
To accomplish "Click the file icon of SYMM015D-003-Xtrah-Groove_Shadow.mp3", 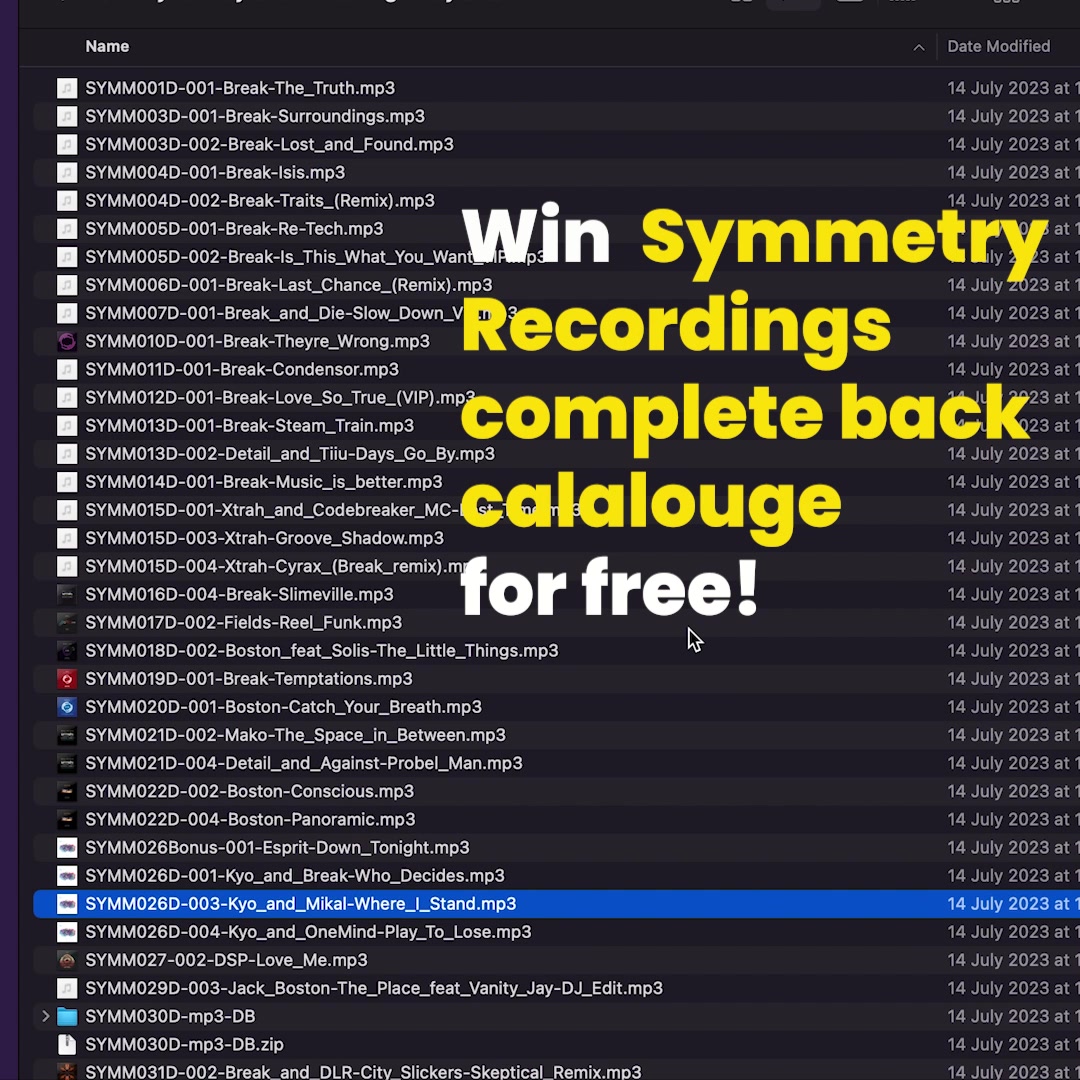I will 67,539.
